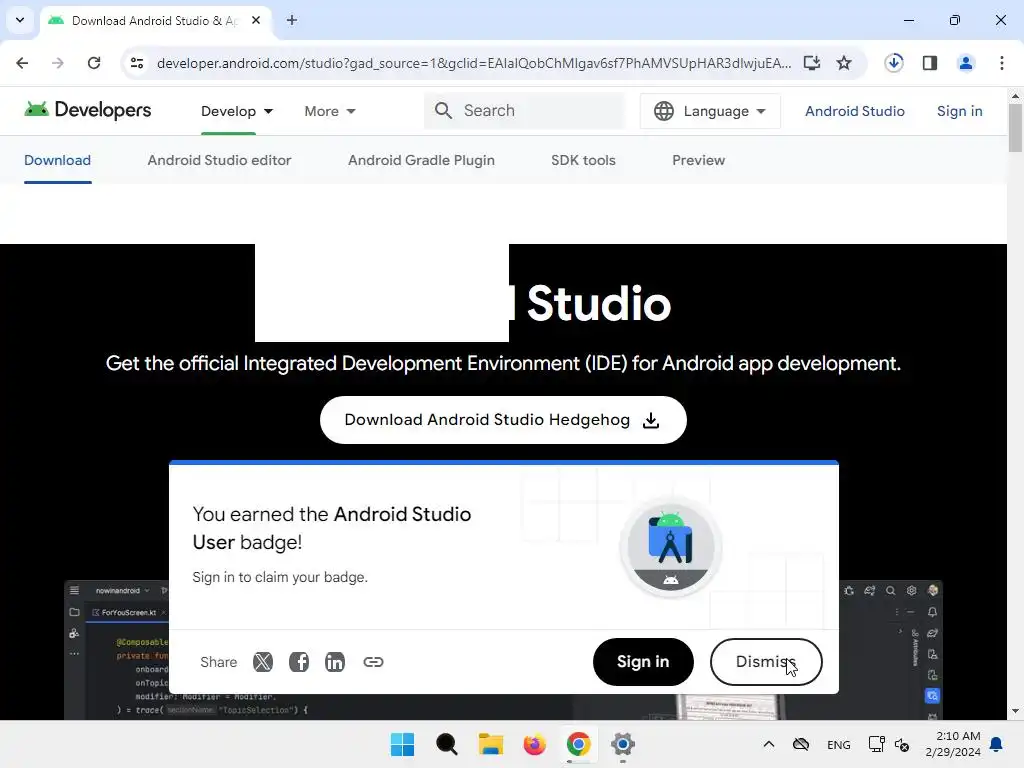Image resolution: width=1024 pixels, height=768 pixels.
Task: Switch to Android Gradle Plugin tab
Action: (x=421, y=160)
